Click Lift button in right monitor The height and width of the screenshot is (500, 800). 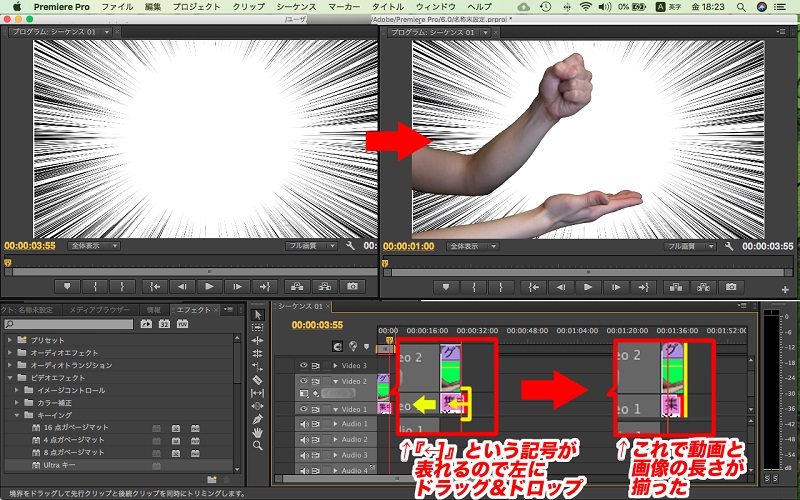point(676,287)
